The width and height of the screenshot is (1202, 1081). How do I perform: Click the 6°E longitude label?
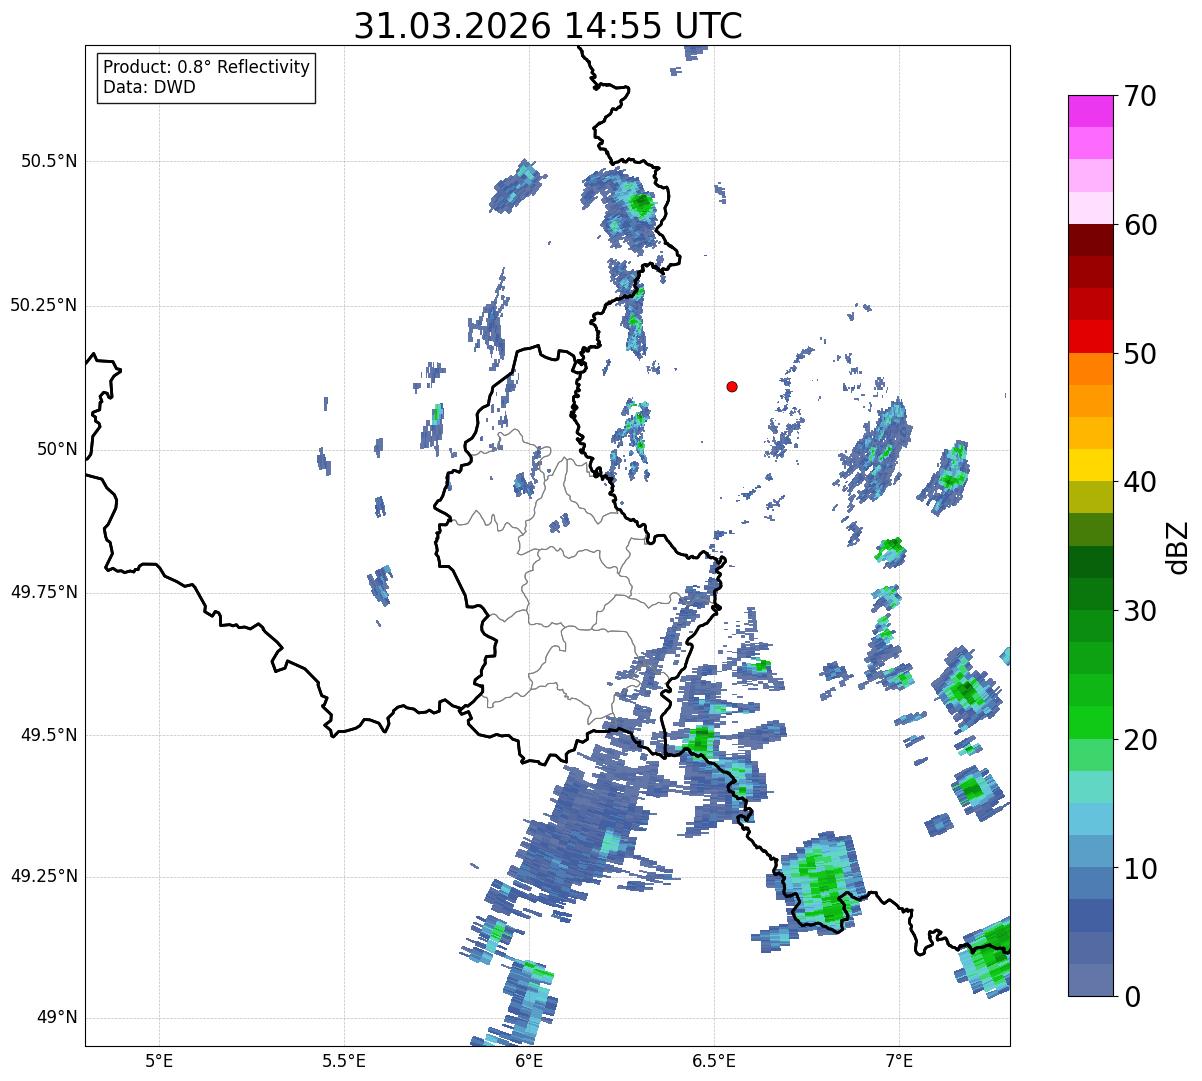pyautogui.click(x=529, y=1060)
